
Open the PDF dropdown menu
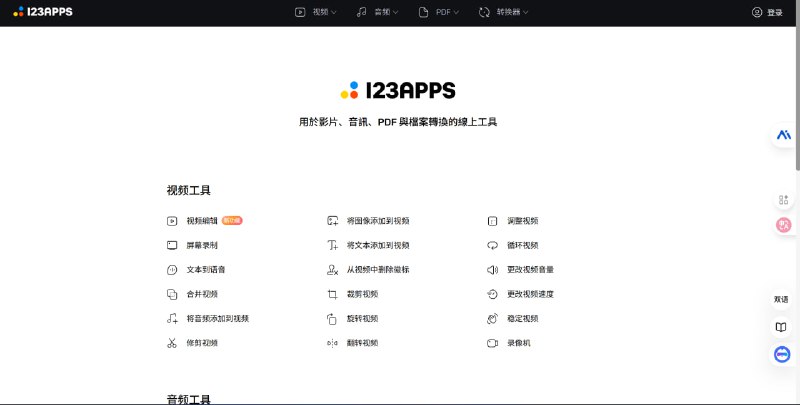coord(440,12)
